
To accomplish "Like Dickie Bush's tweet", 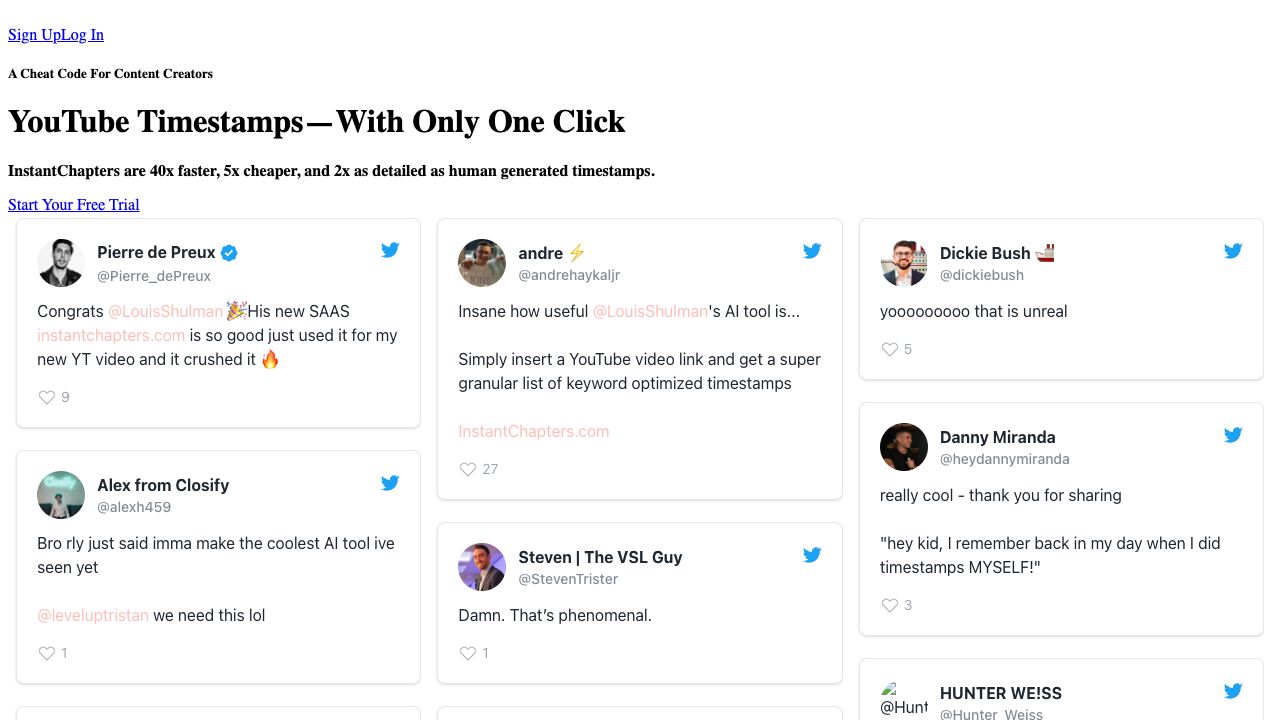I will 889,349.
